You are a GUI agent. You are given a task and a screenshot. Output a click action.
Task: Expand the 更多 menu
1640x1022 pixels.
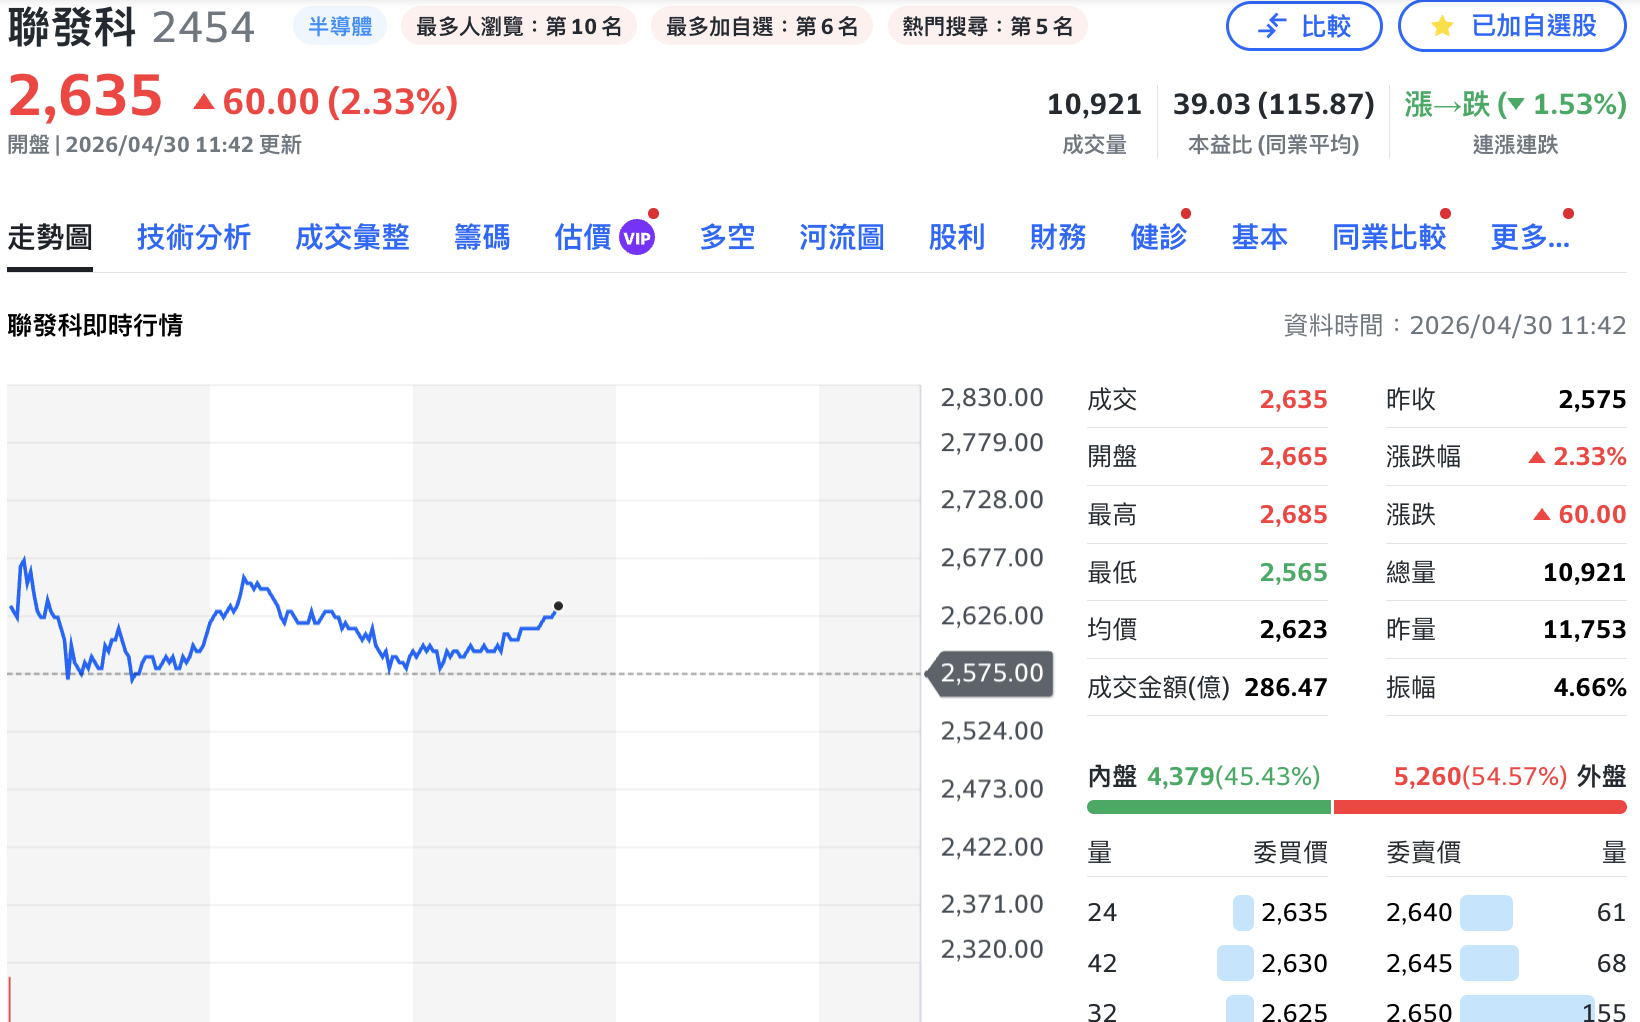pyautogui.click(x=1529, y=238)
